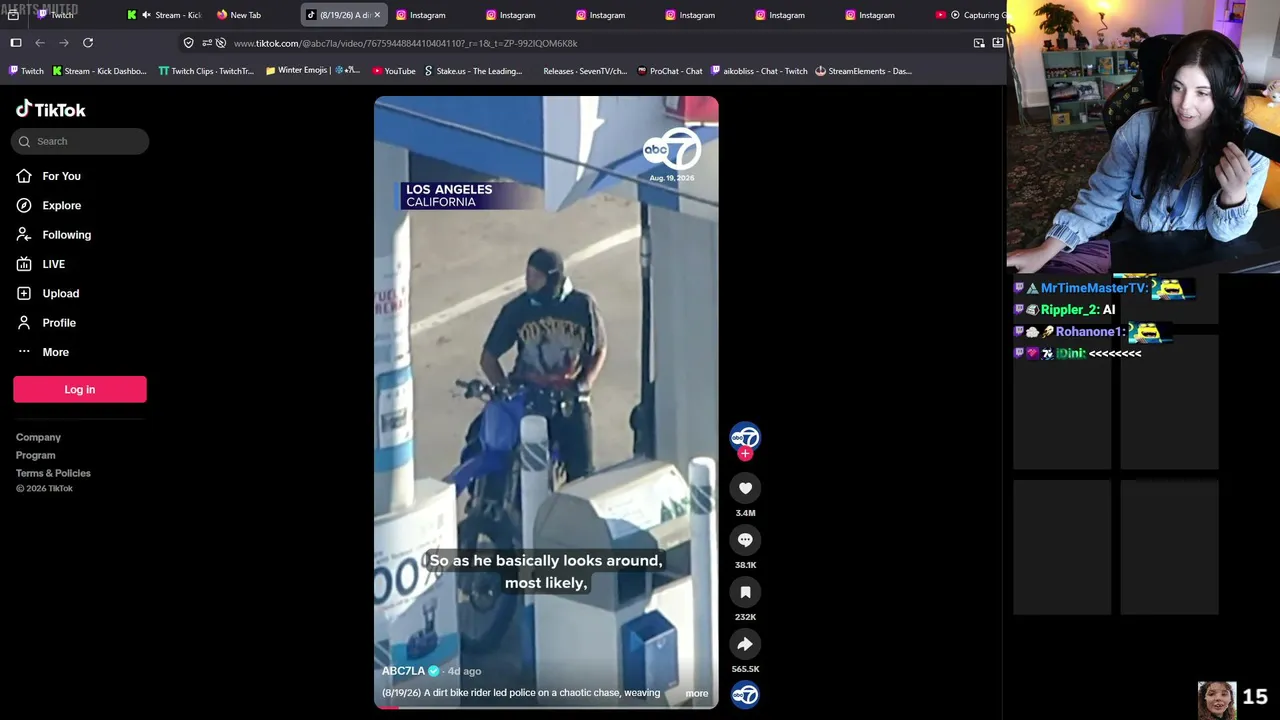Open the YouTube bookmark

(394, 71)
